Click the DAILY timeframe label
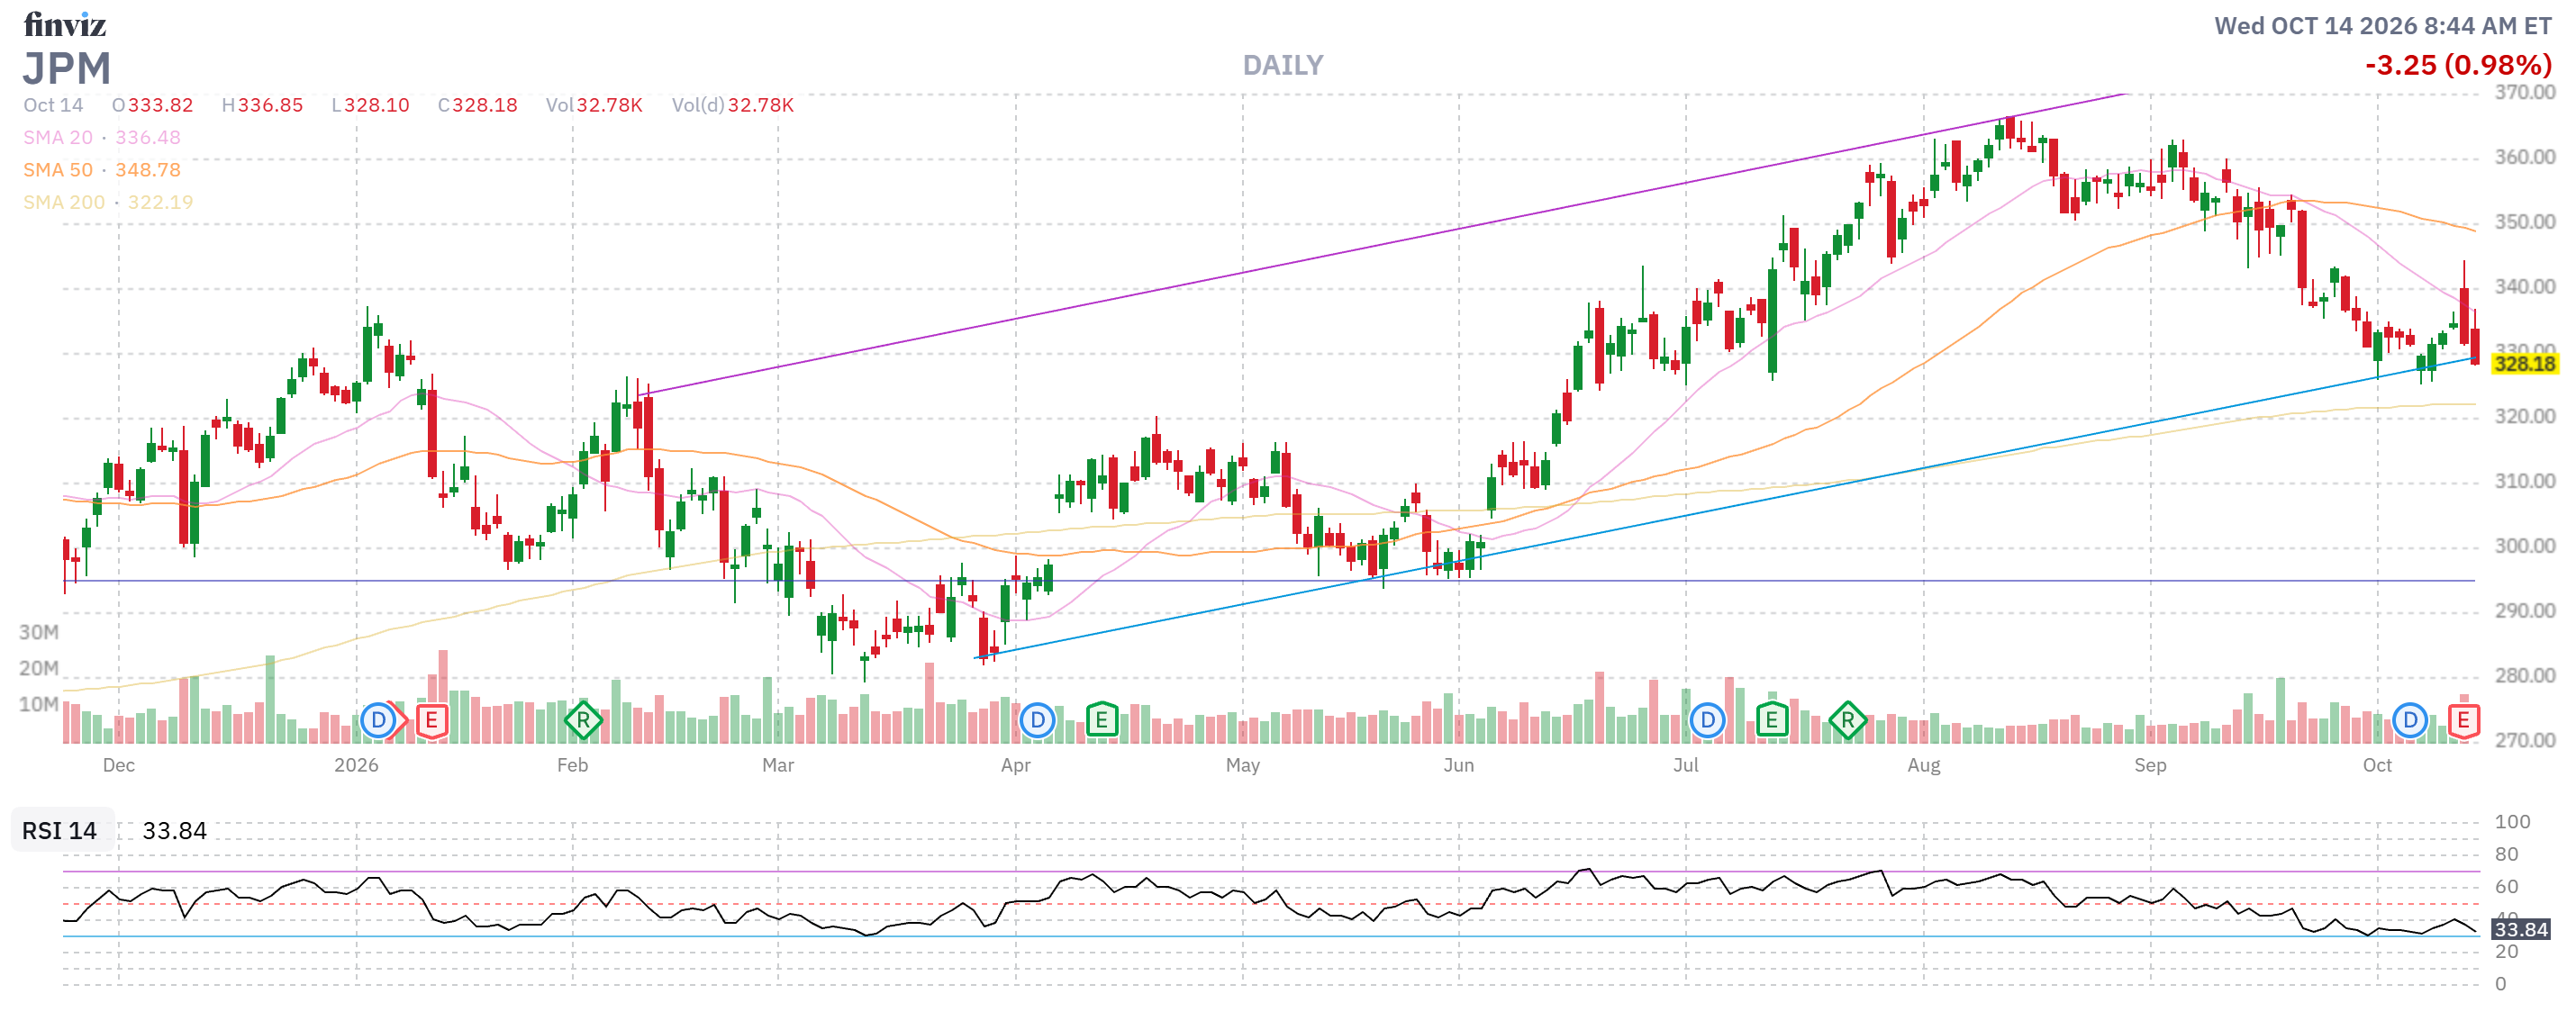The image size is (2576, 1012). click(1283, 66)
